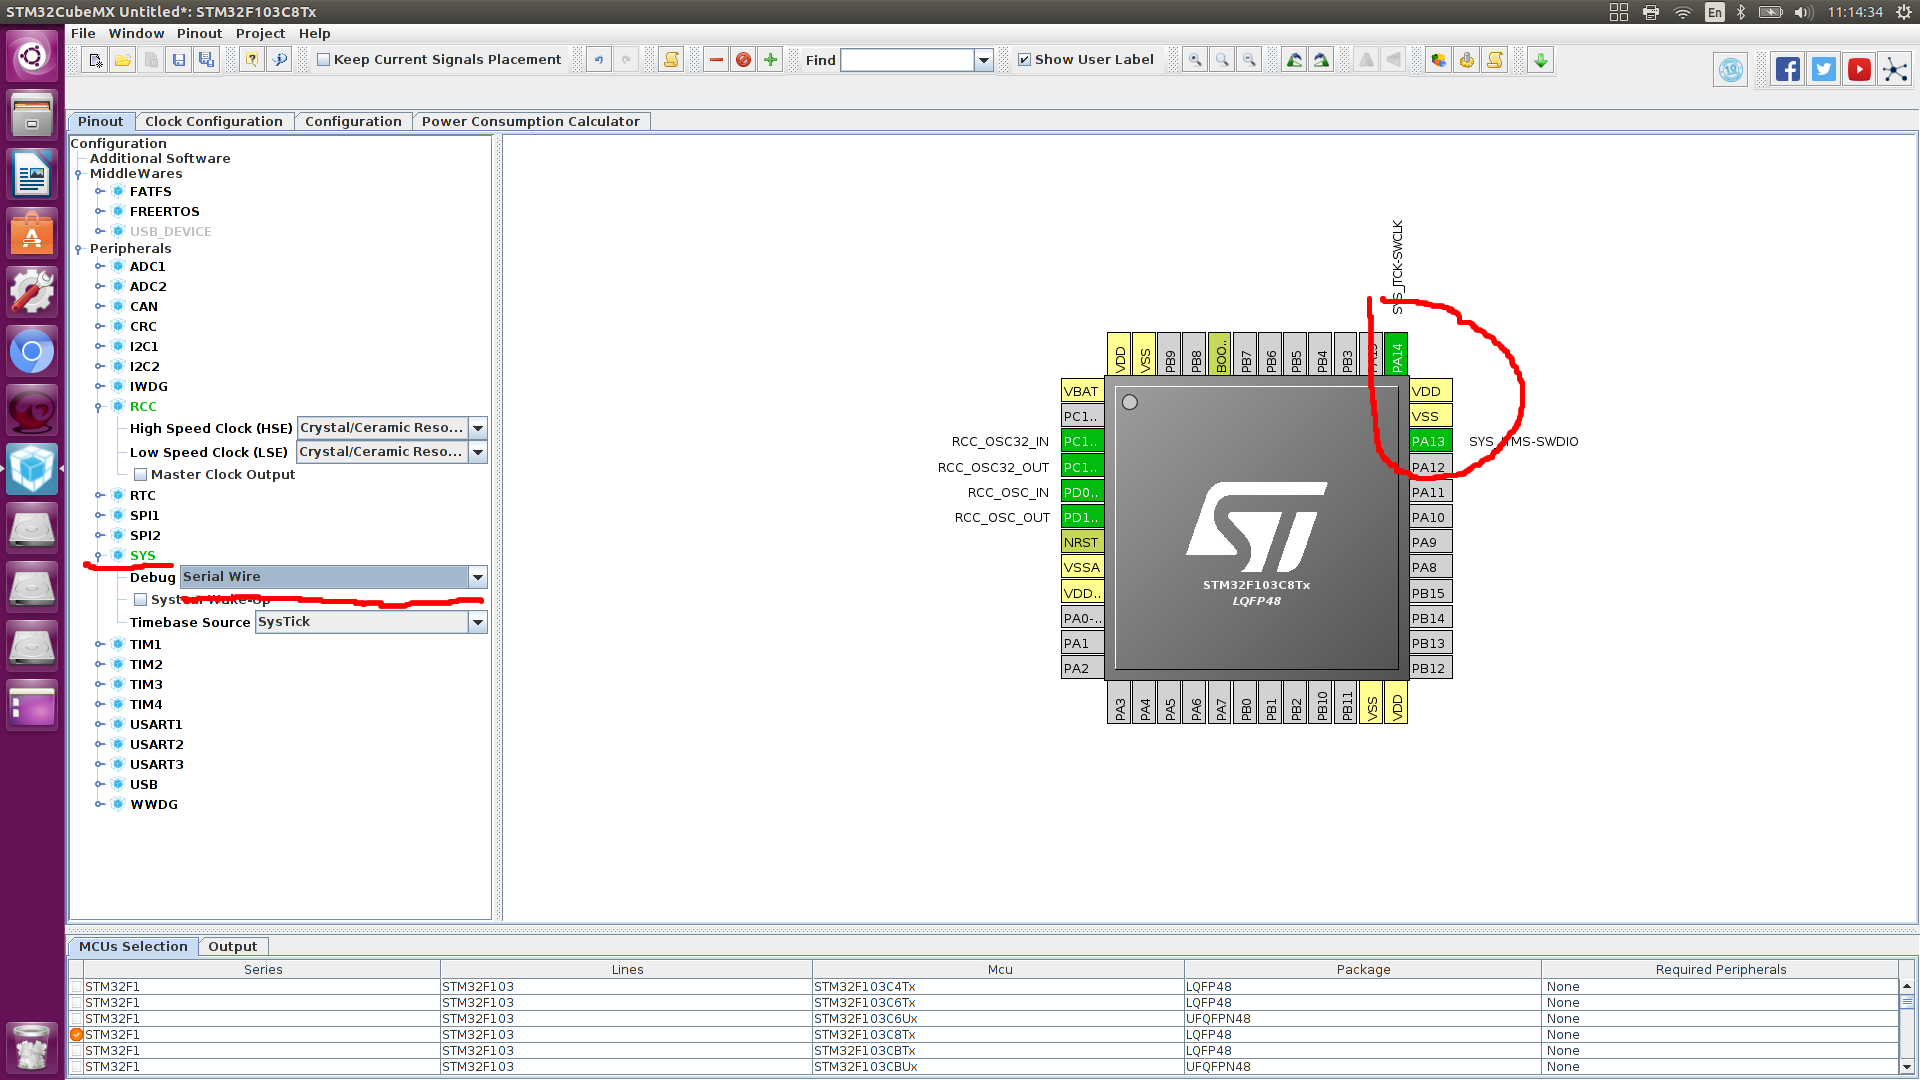Open the ST YouTube channel icon
1920x1080 pixels.
coord(1859,69)
